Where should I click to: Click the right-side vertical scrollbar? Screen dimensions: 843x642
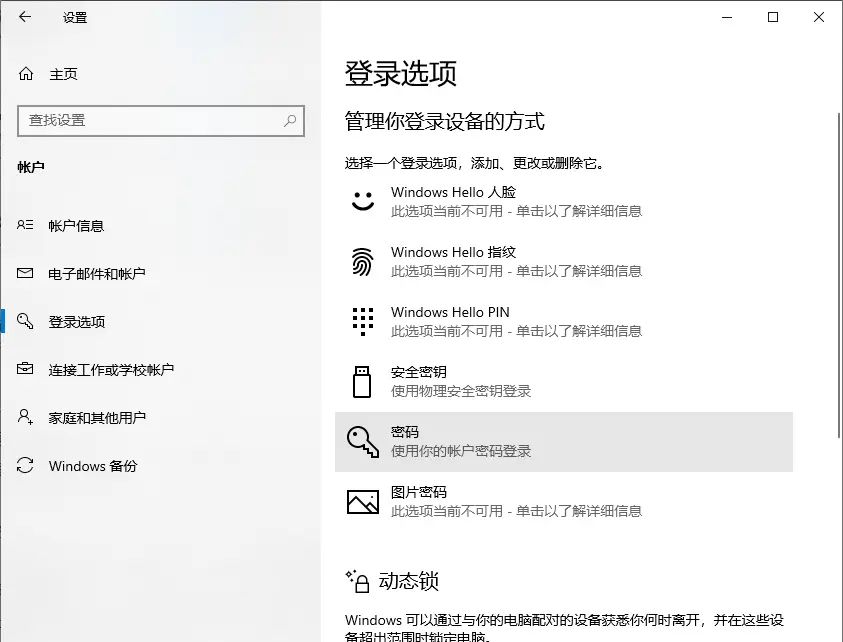pyautogui.click(x=839, y=274)
